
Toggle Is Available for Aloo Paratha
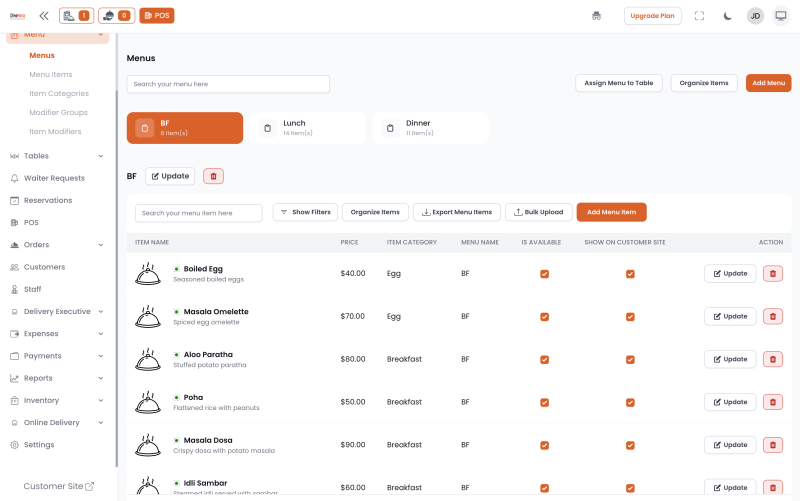tap(544, 360)
